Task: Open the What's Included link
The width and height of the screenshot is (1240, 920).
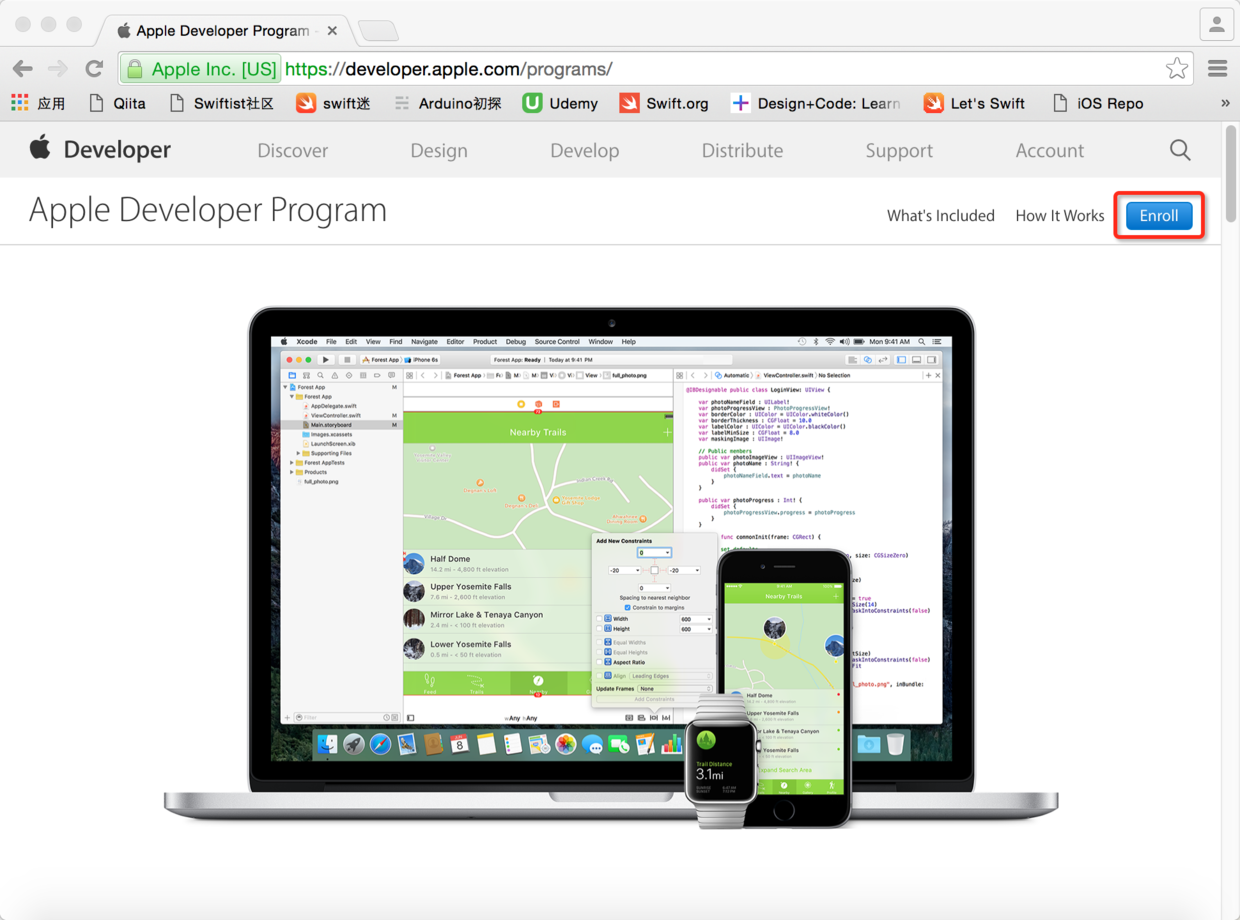Action: tap(940, 215)
